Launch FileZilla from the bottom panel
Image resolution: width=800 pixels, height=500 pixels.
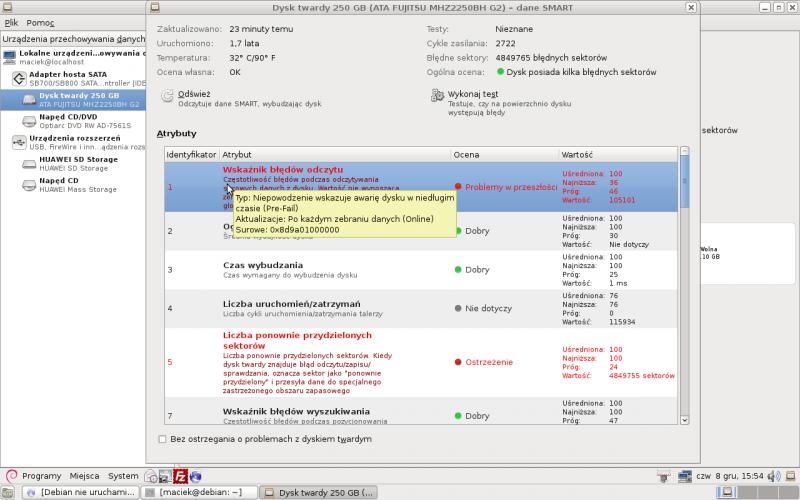click(181, 476)
